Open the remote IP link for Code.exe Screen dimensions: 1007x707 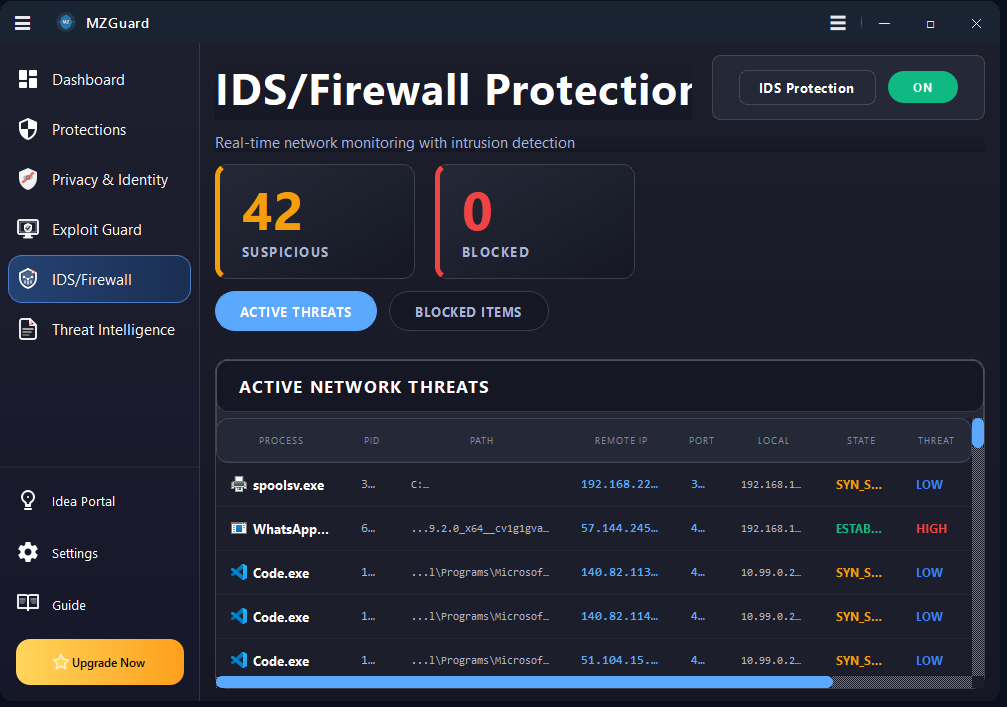pyautogui.click(x=621, y=572)
